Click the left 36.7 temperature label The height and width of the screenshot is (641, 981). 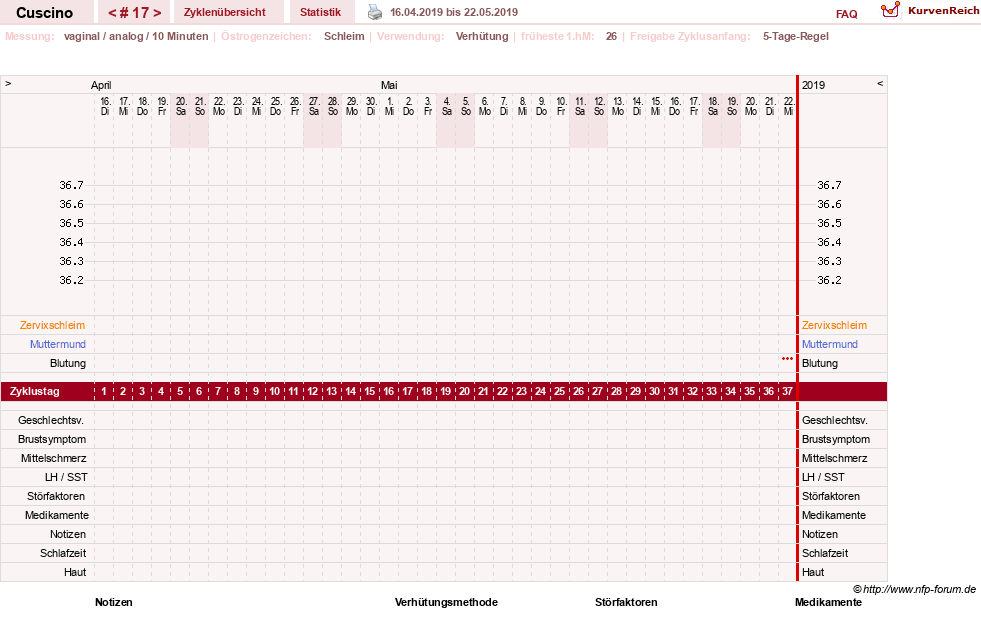click(71, 185)
